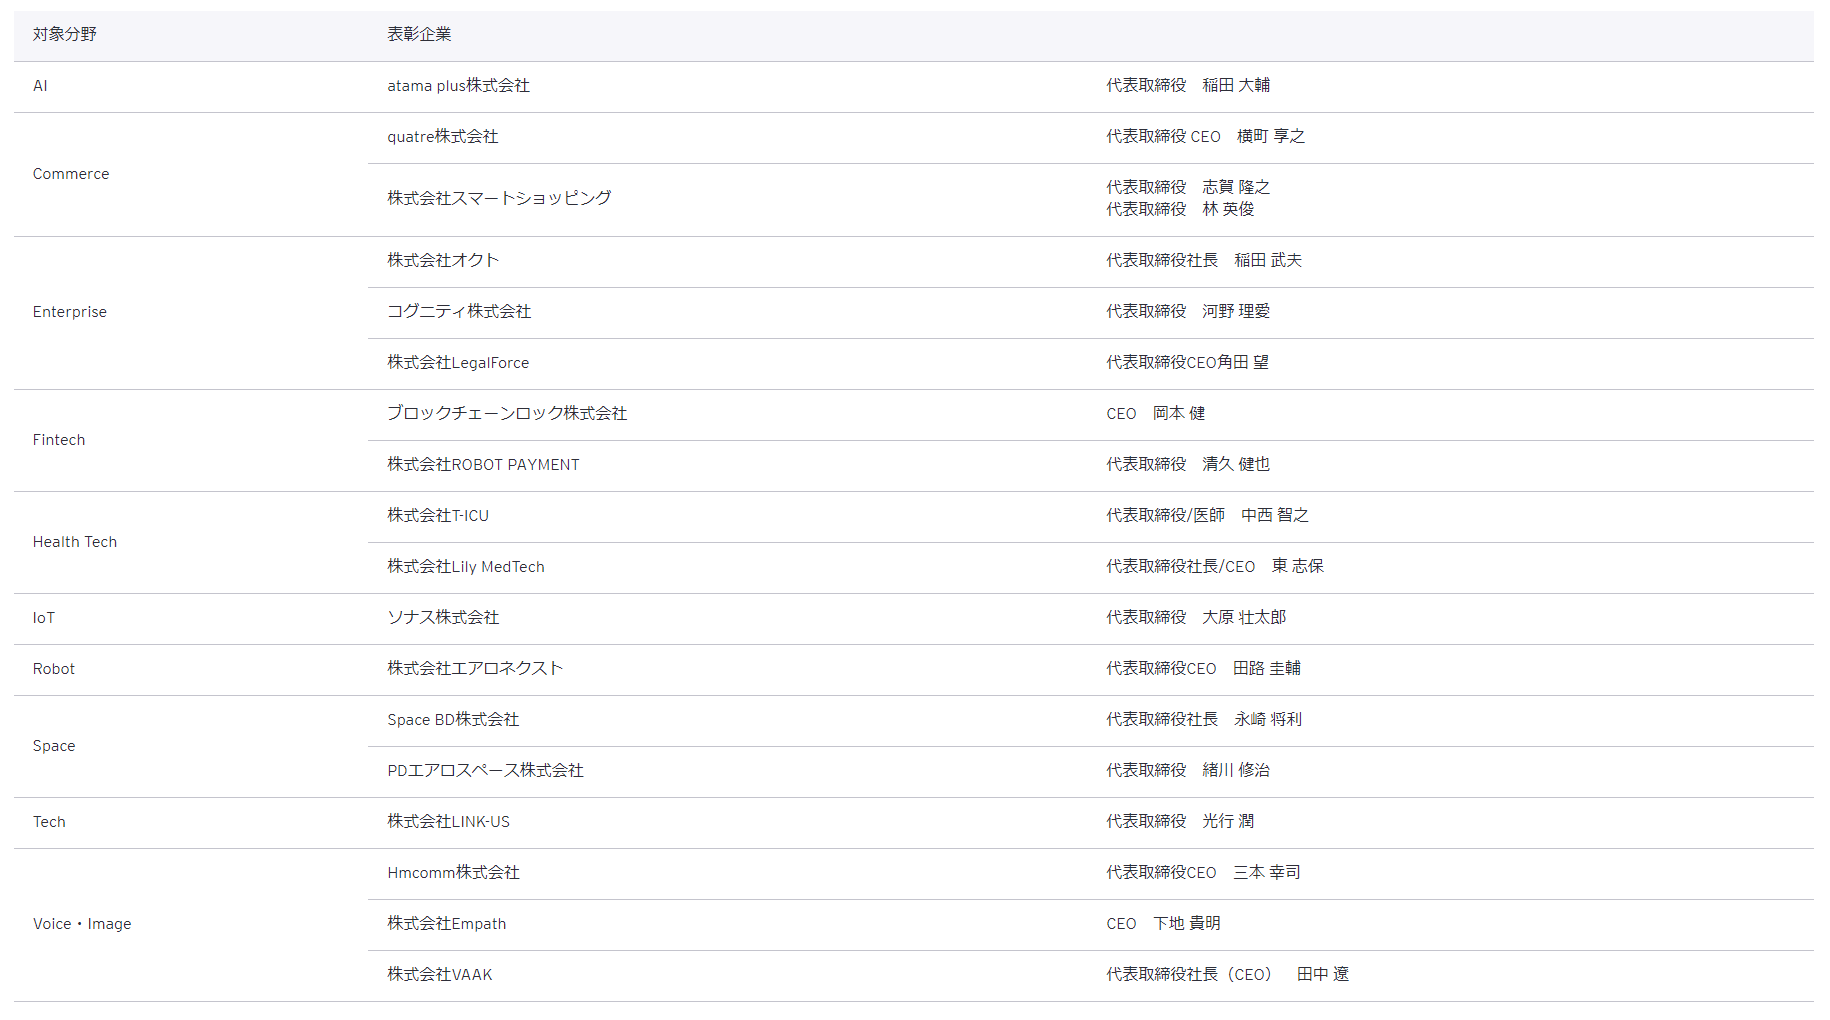The width and height of the screenshot is (1830, 1020).
Task: Click the 表彰企業 column header
Action: tap(419, 34)
